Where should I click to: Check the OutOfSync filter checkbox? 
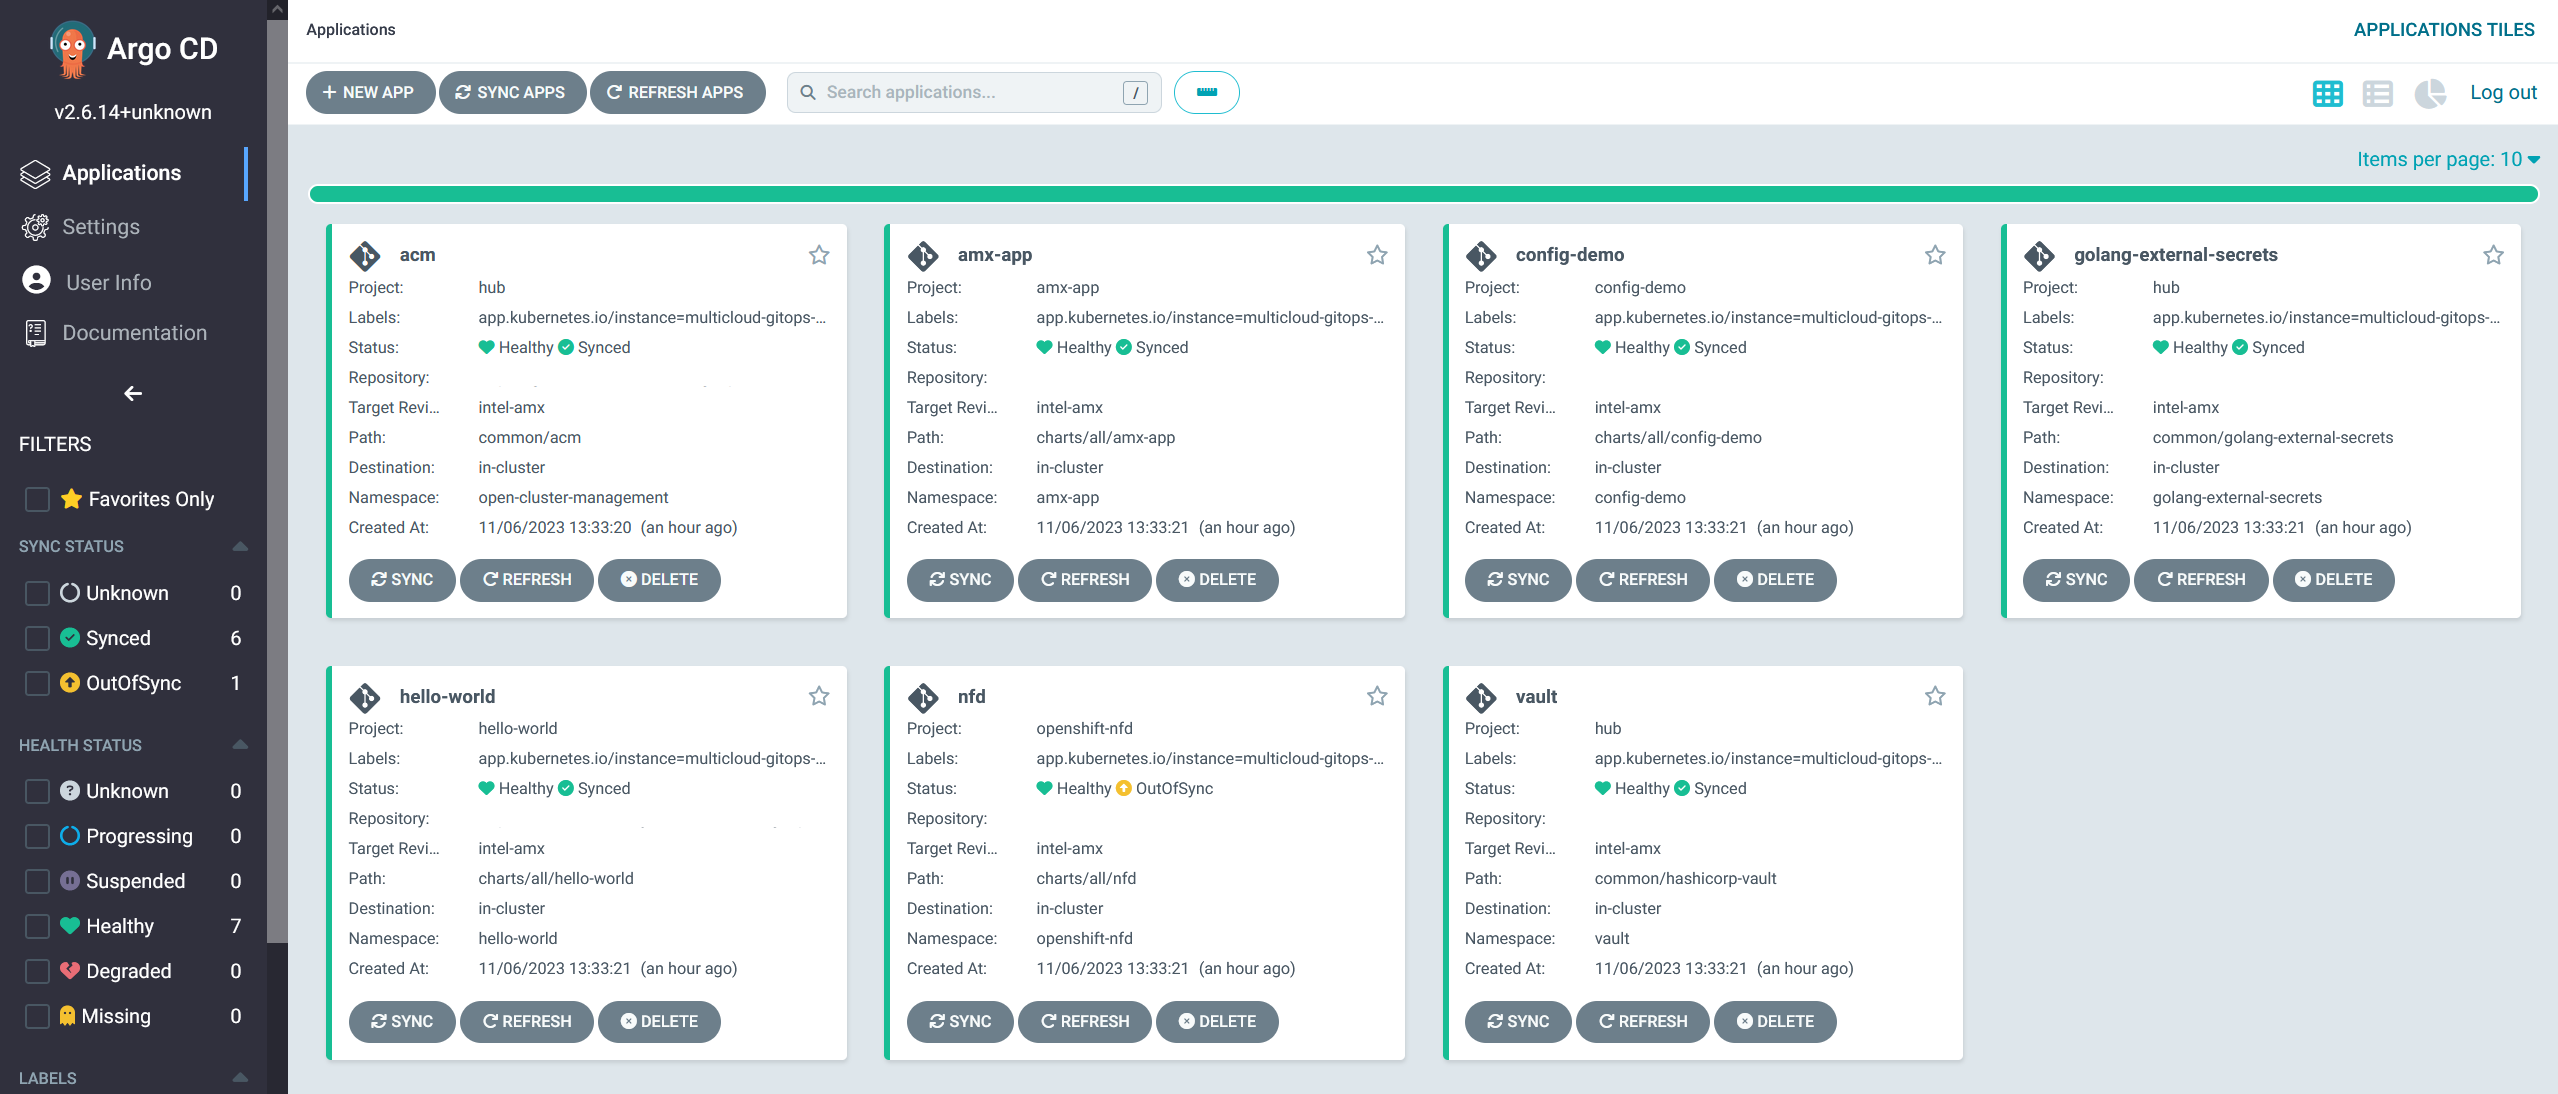tap(37, 683)
